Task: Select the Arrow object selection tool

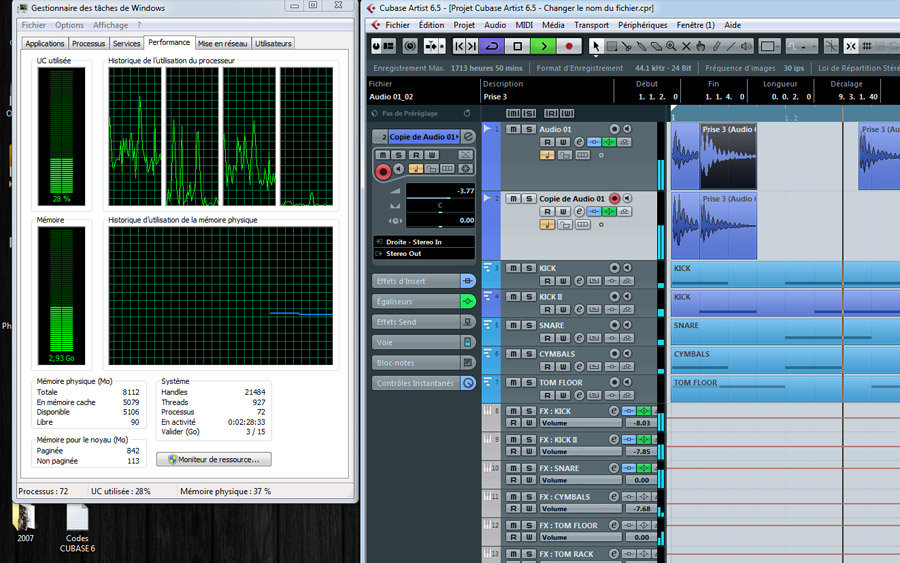Action: (597, 46)
